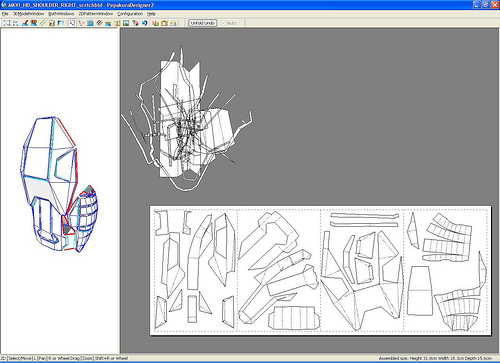Maximize the Pepakura Designer window
The image size is (500, 363).
coord(485,5)
